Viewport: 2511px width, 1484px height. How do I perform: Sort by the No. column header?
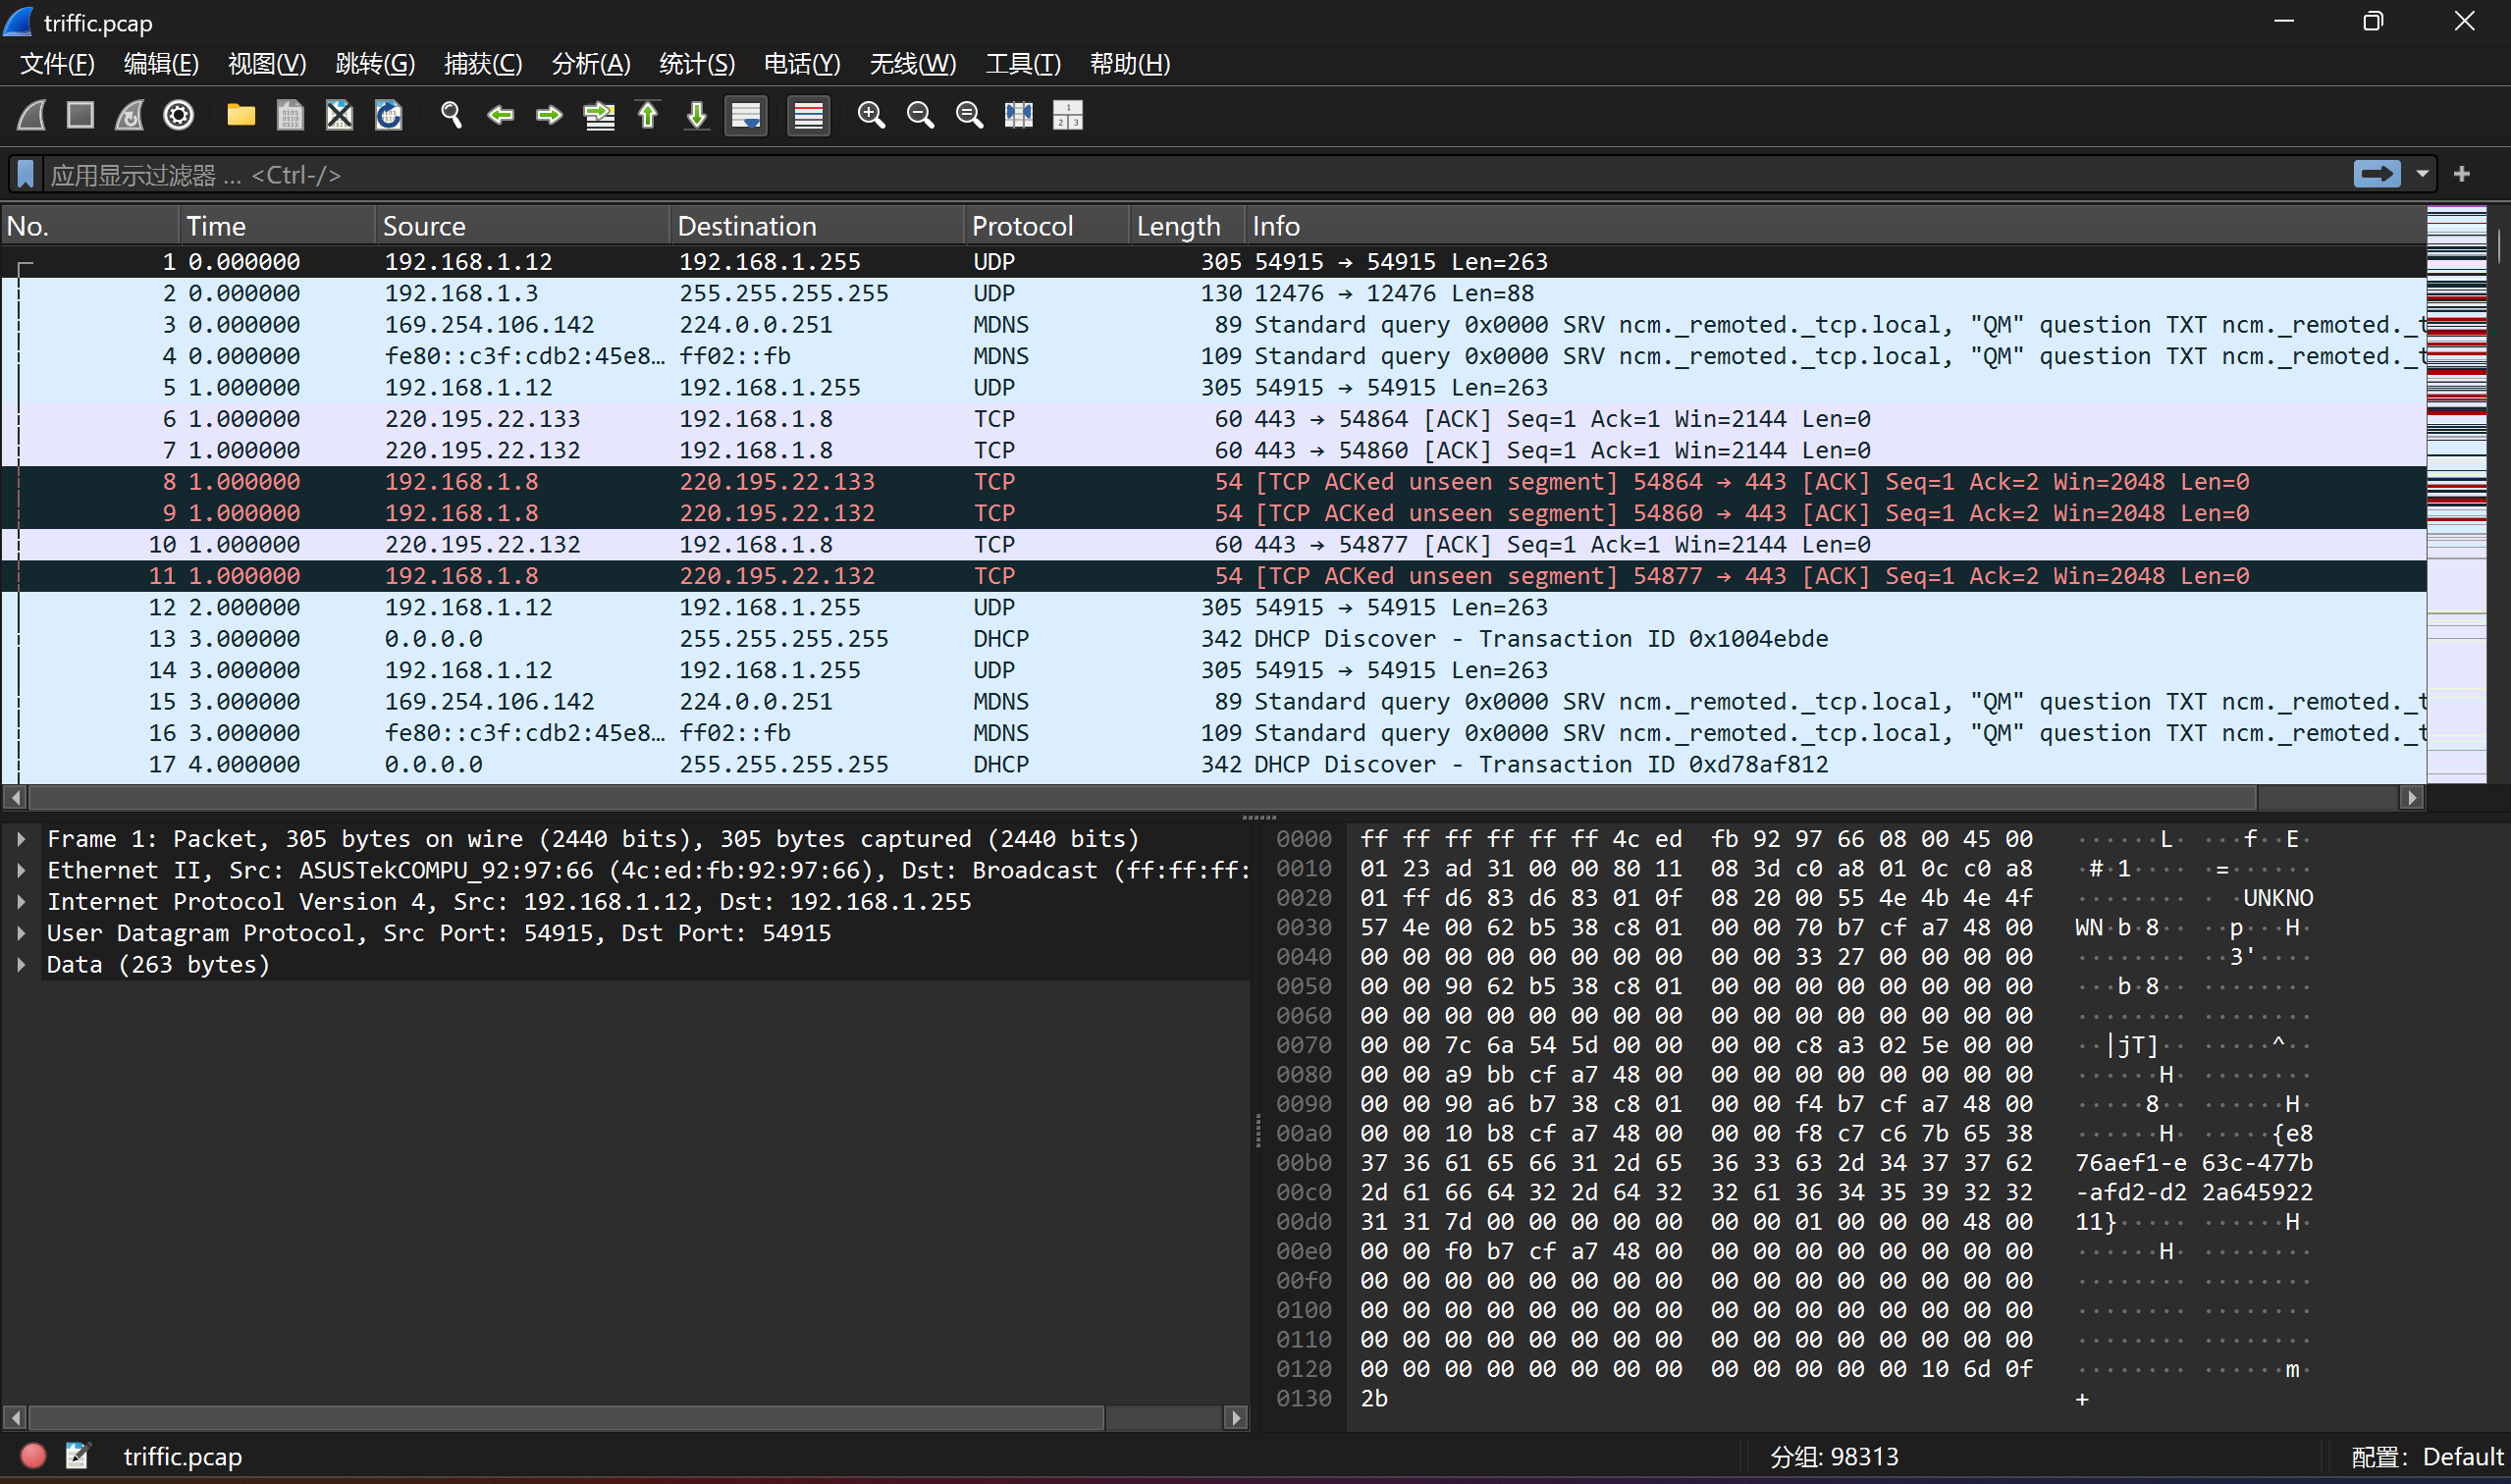point(90,226)
